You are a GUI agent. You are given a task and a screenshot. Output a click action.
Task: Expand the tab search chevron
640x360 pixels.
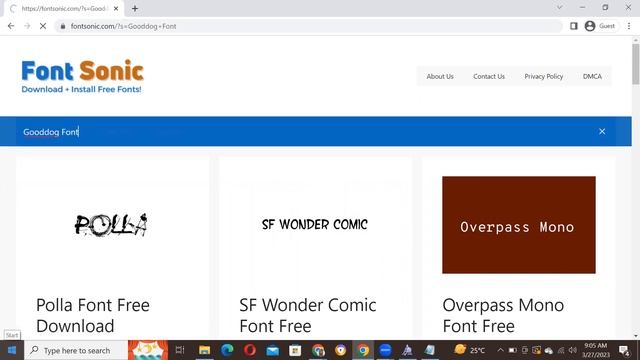click(560, 7)
